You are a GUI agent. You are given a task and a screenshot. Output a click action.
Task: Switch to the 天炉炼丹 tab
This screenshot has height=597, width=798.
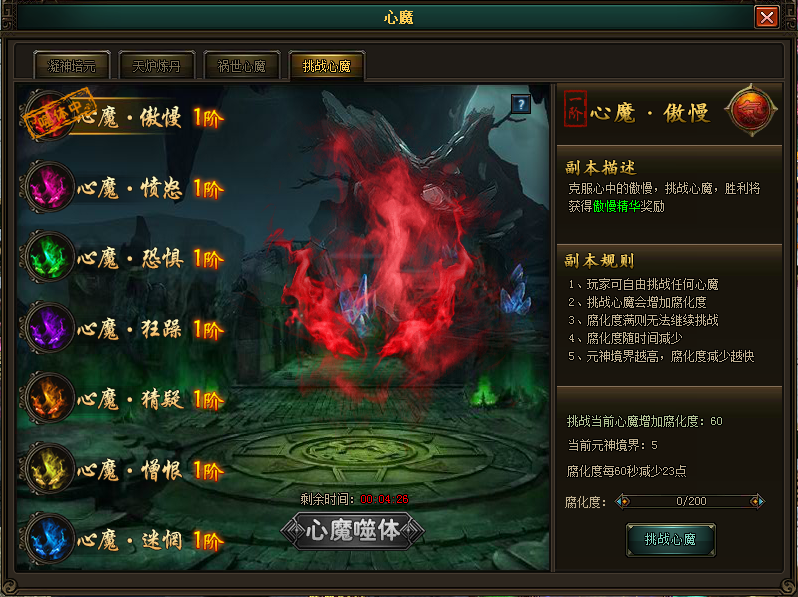pos(157,66)
